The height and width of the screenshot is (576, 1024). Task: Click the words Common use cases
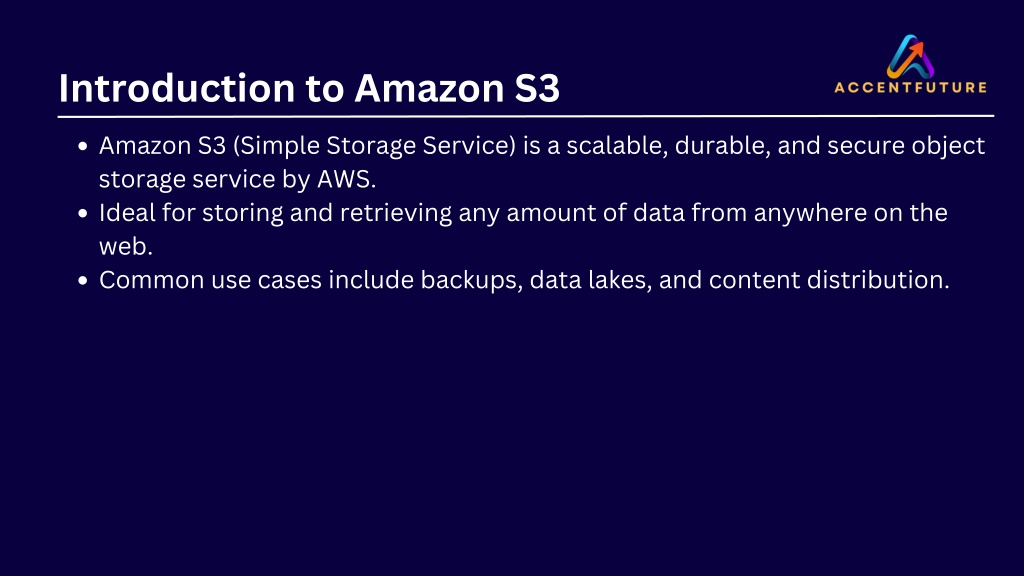[x=210, y=280]
